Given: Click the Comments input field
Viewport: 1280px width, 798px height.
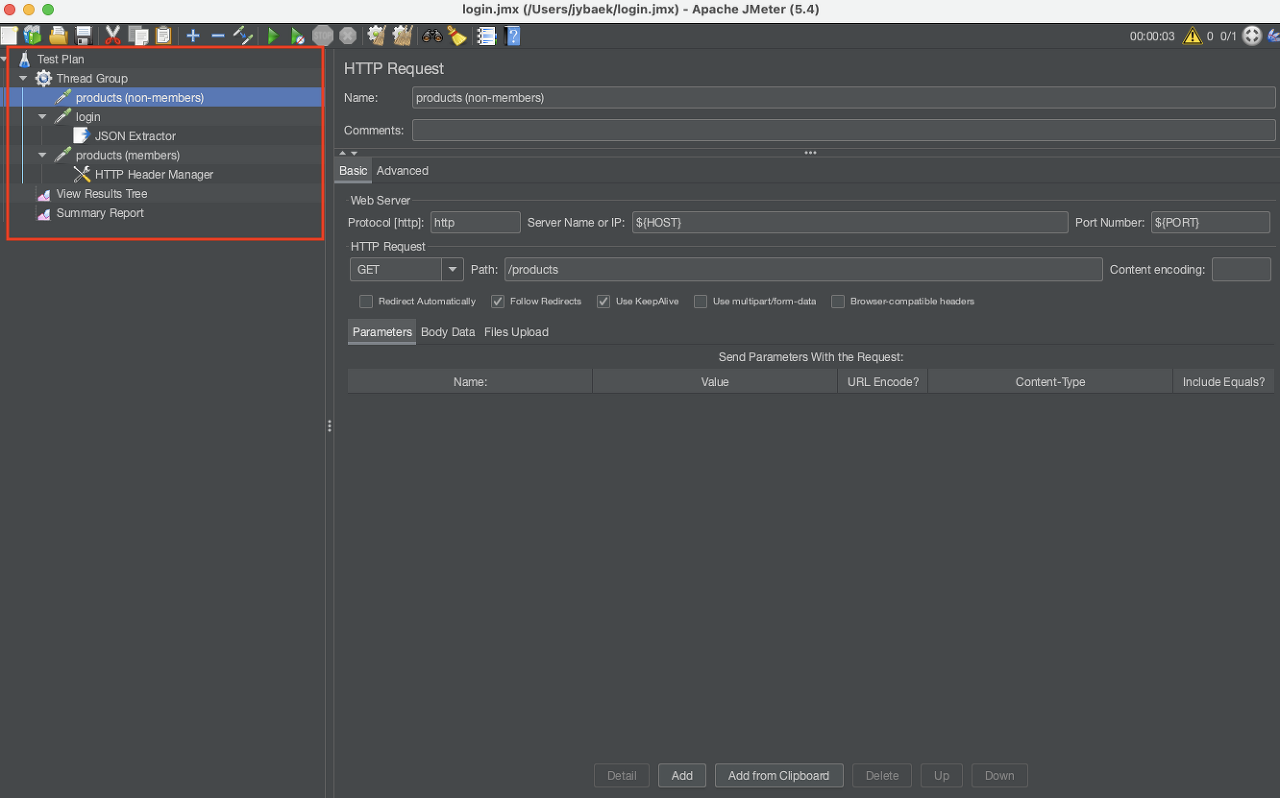Looking at the screenshot, I should (x=843, y=130).
